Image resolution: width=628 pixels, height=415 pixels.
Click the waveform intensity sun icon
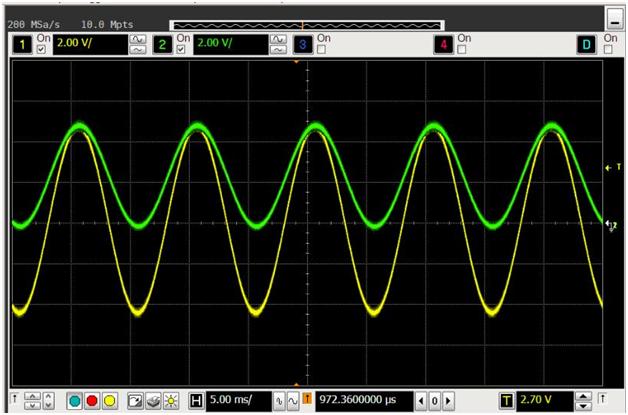(x=171, y=400)
